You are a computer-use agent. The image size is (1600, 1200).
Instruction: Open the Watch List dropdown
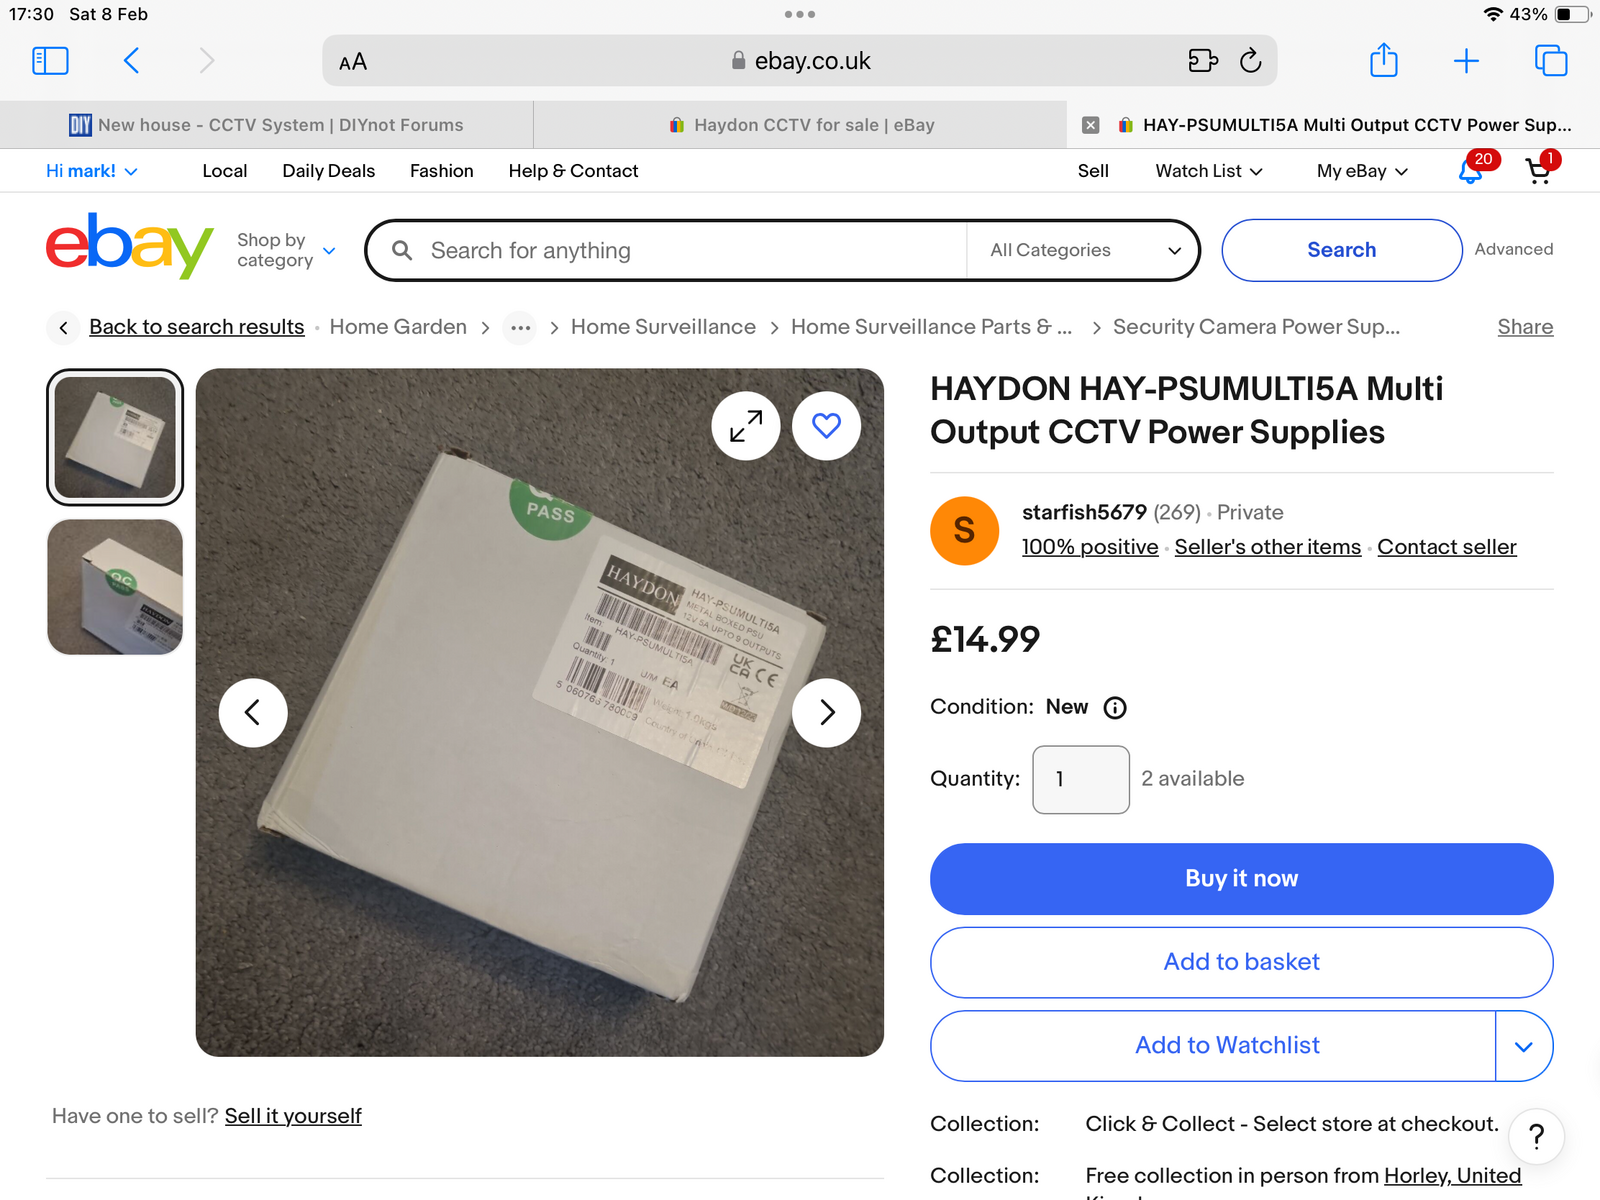1208,171
